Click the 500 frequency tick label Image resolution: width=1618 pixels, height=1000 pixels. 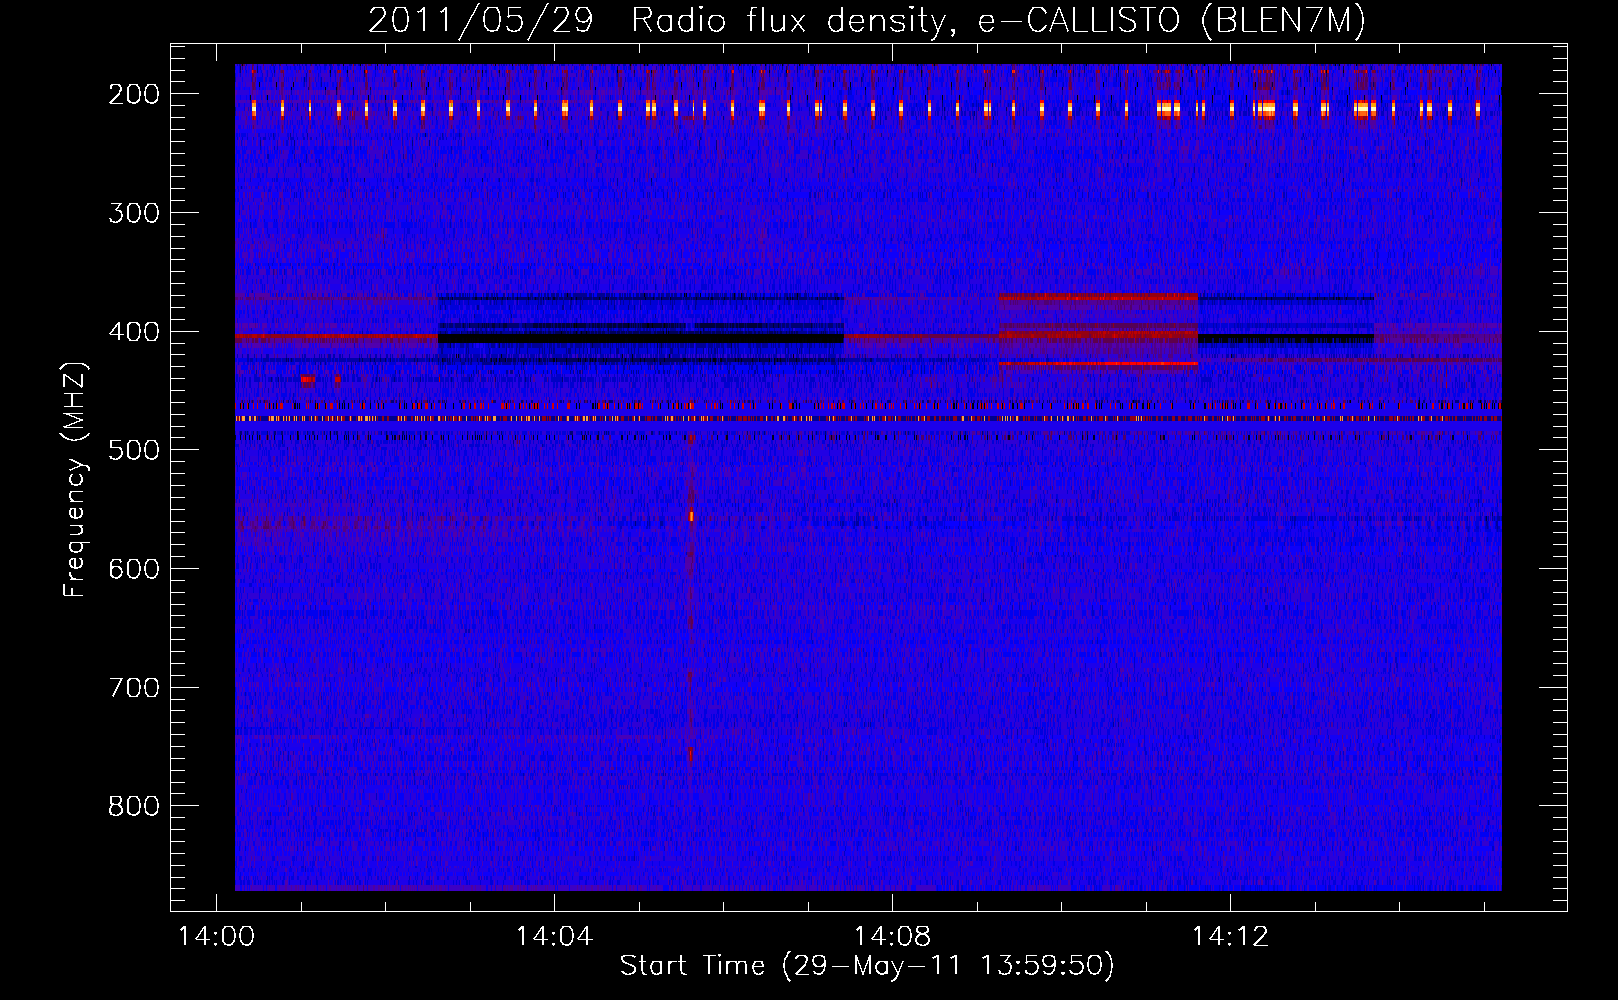pos(133,449)
